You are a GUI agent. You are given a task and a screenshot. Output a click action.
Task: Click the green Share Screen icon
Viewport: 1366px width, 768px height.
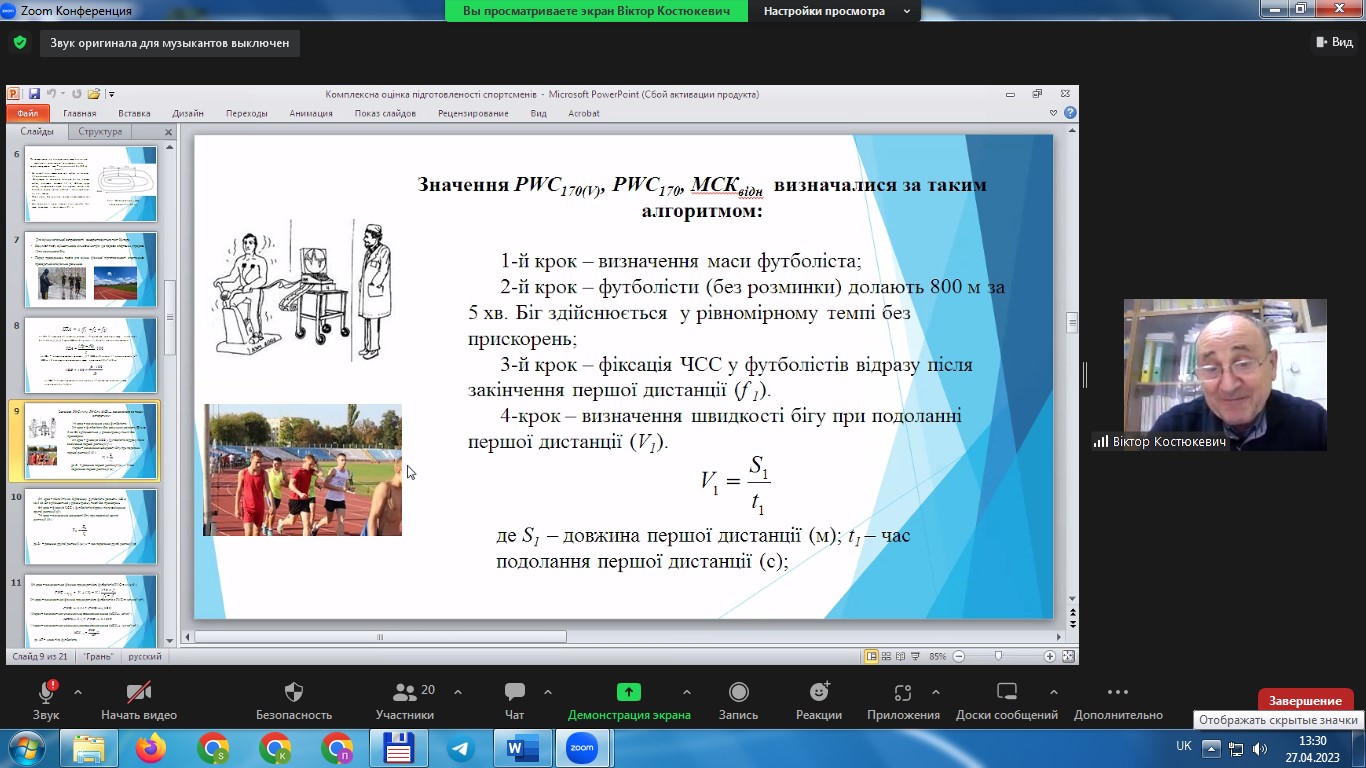629,692
